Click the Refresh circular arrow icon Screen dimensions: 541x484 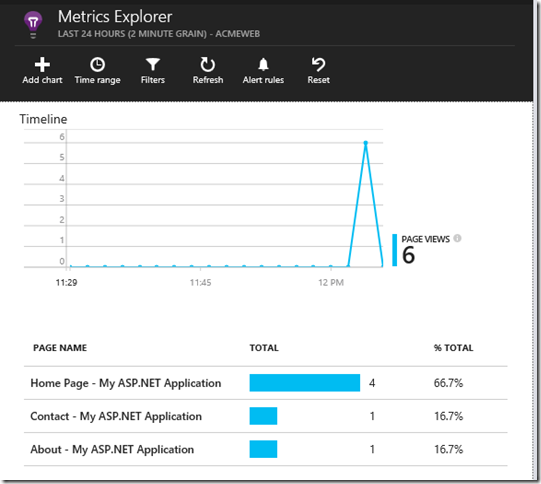tap(208, 65)
